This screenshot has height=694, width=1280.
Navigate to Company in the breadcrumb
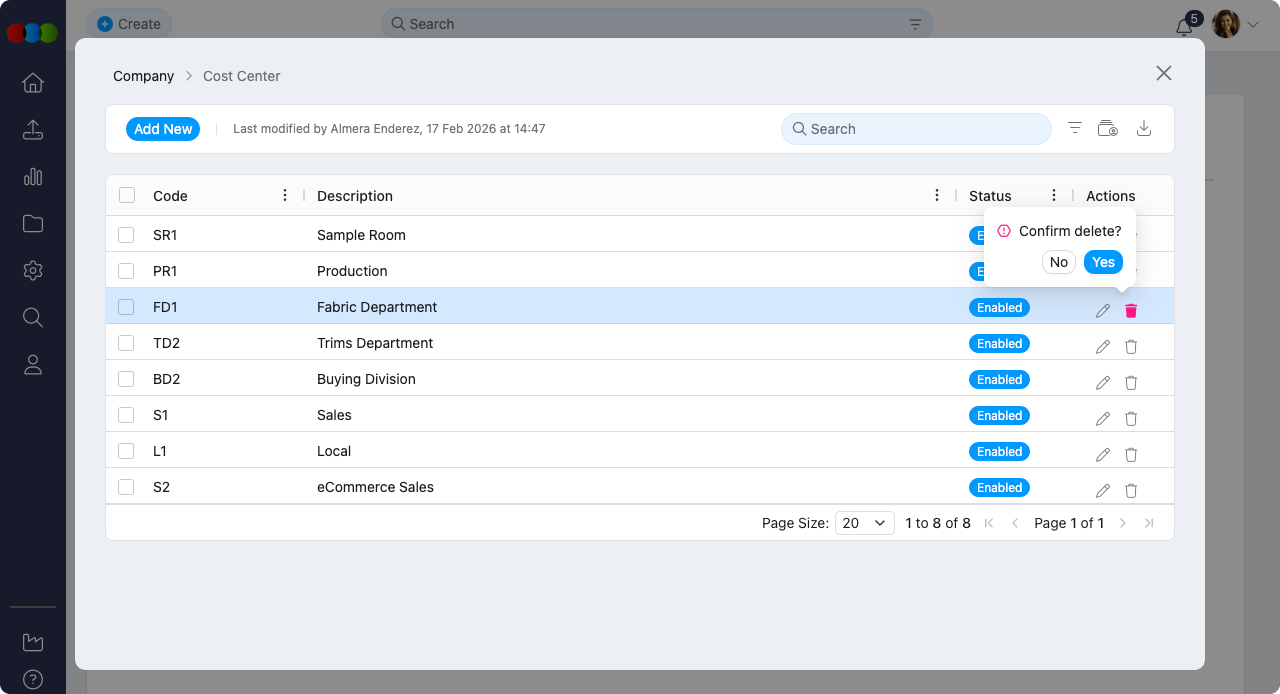click(143, 76)
